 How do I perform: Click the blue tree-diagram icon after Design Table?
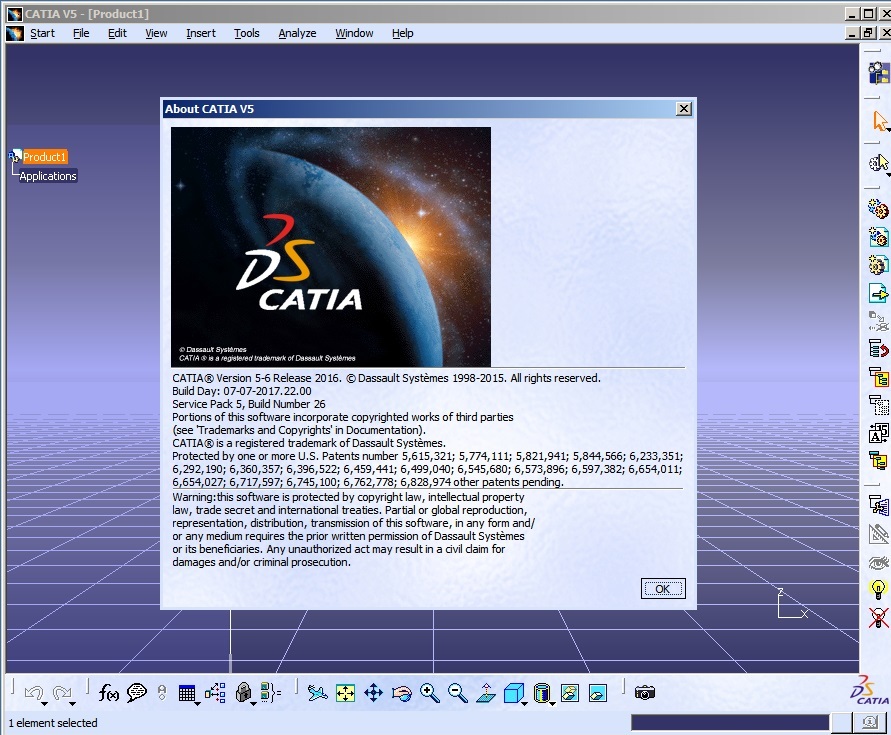pyautogui.click(x=215, y=692)
